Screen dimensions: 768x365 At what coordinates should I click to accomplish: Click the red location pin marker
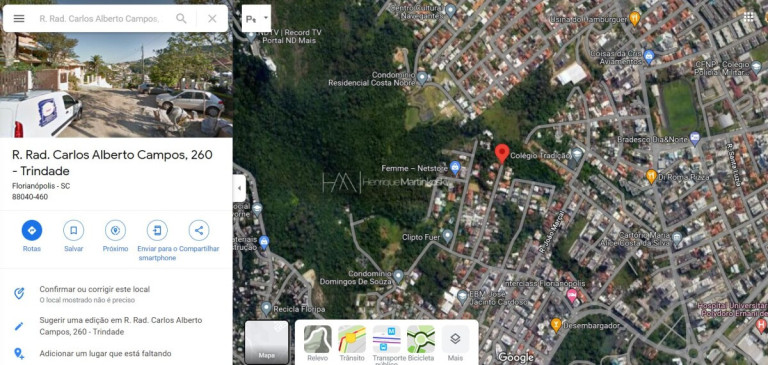502,153
